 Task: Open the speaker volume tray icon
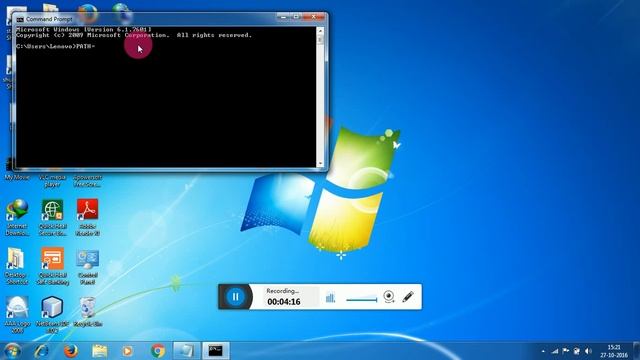pos(588,351)
